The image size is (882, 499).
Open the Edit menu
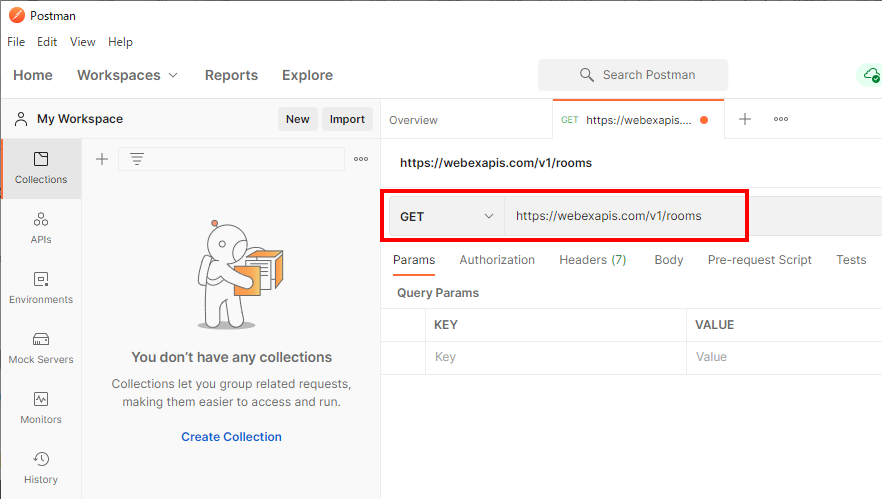click(x=47, y=42)
